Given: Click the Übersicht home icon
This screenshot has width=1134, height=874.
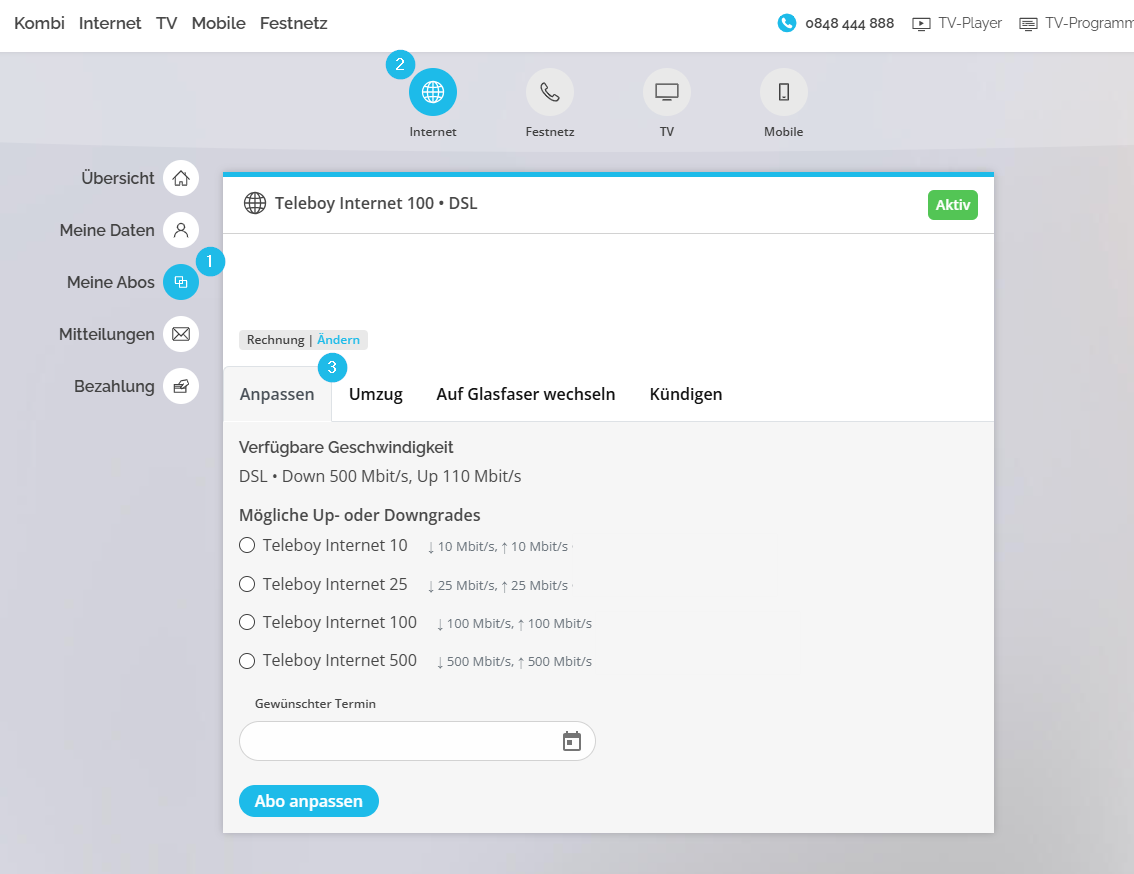Looking at the screenshot, I should tap(181, 178).
